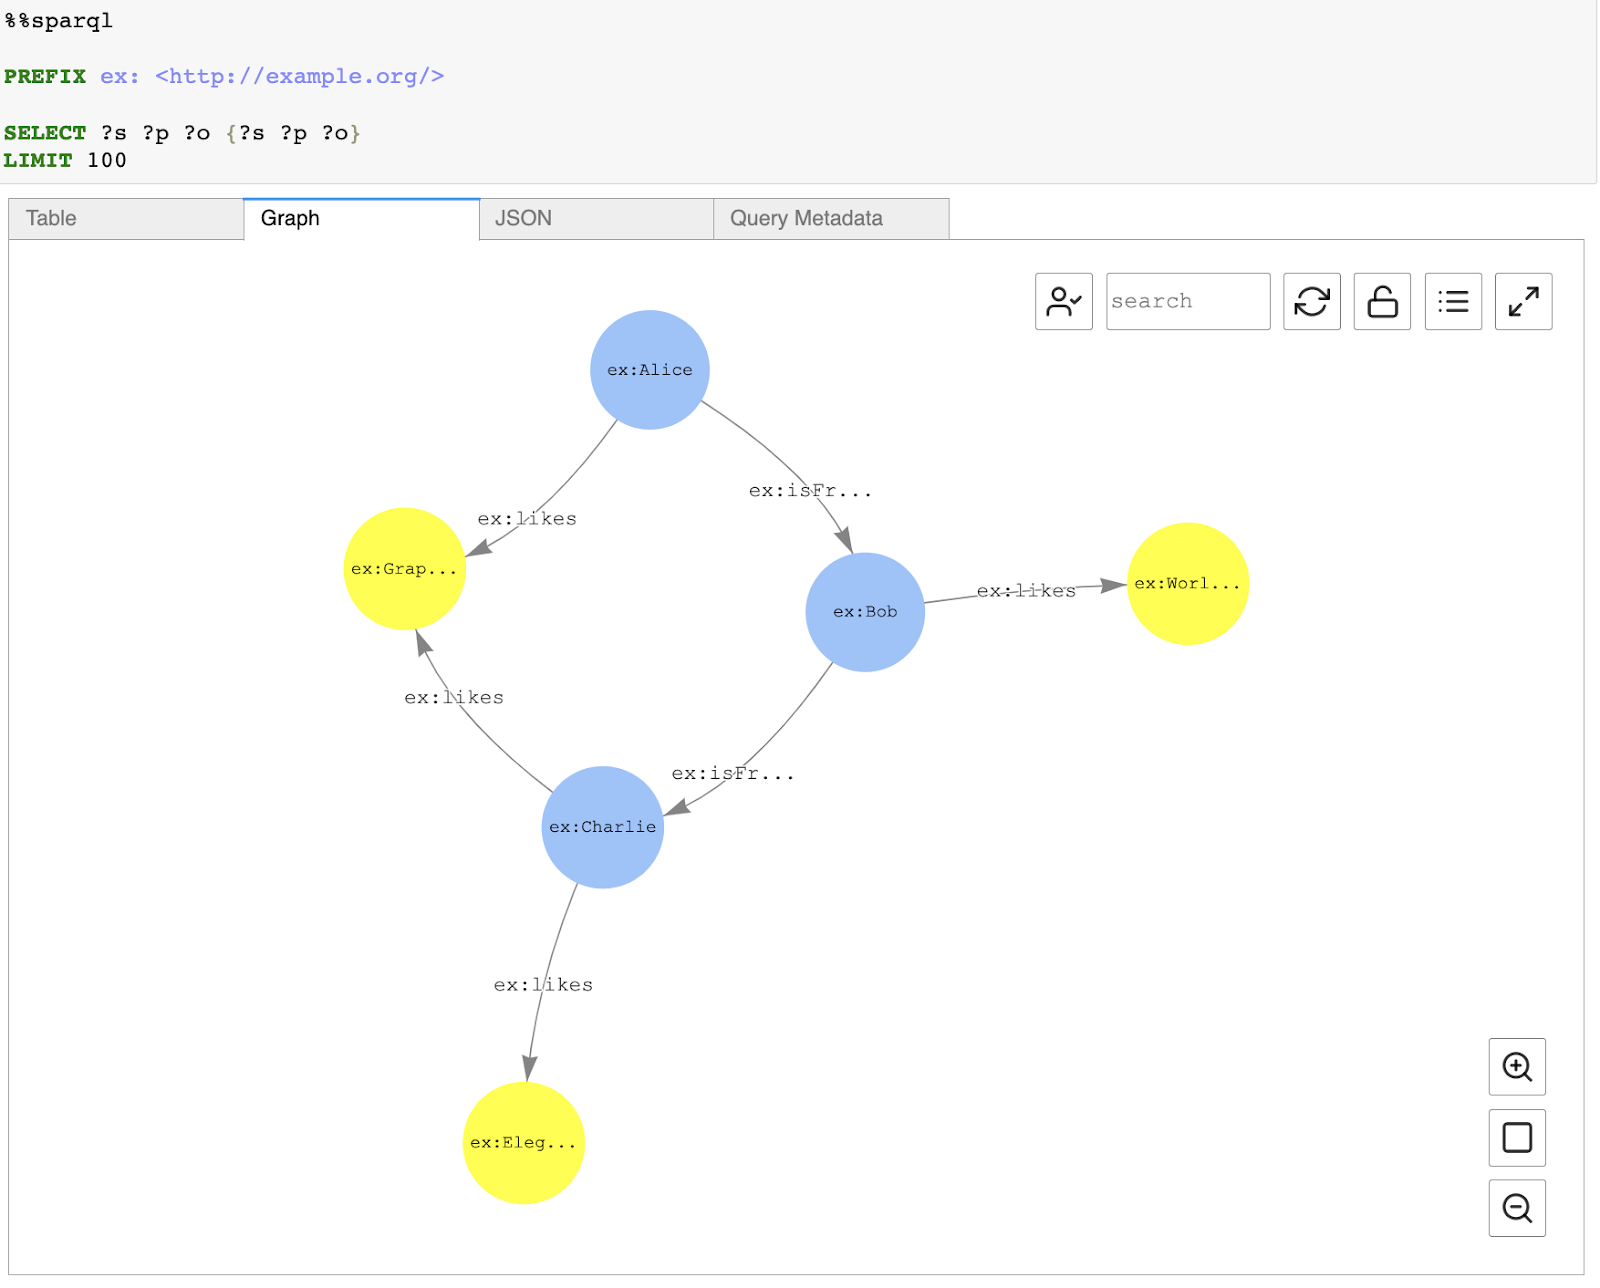Toggle fullscreen mode for the graph view
The height and width of the screenshot is (1288, 1600).
click(1523, 301)
